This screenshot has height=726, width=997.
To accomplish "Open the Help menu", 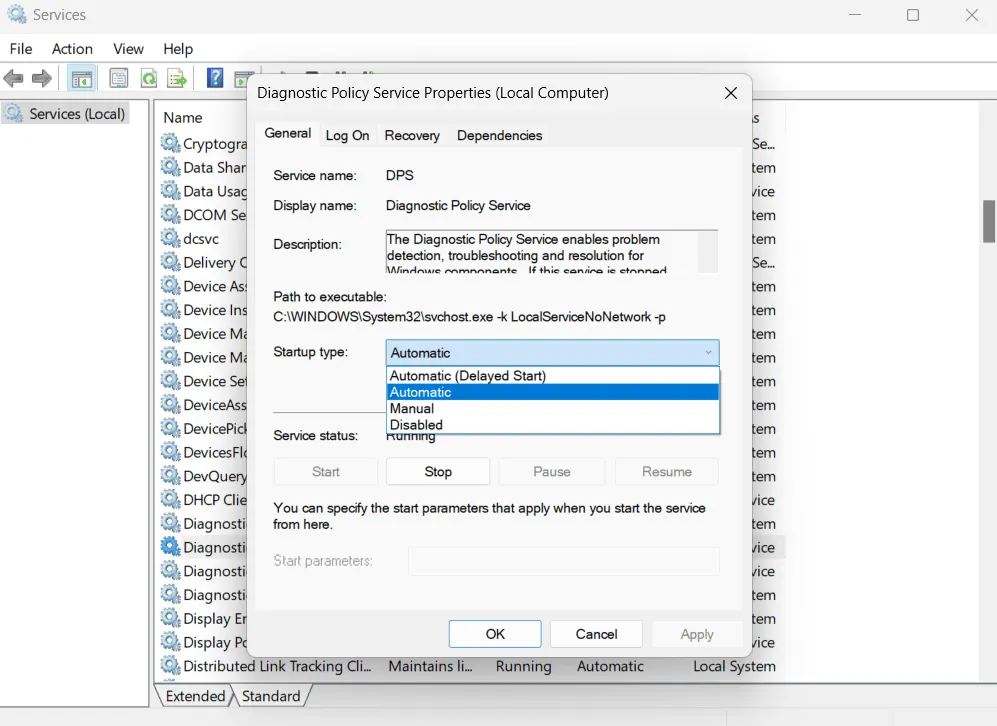I will pos(178,49).
